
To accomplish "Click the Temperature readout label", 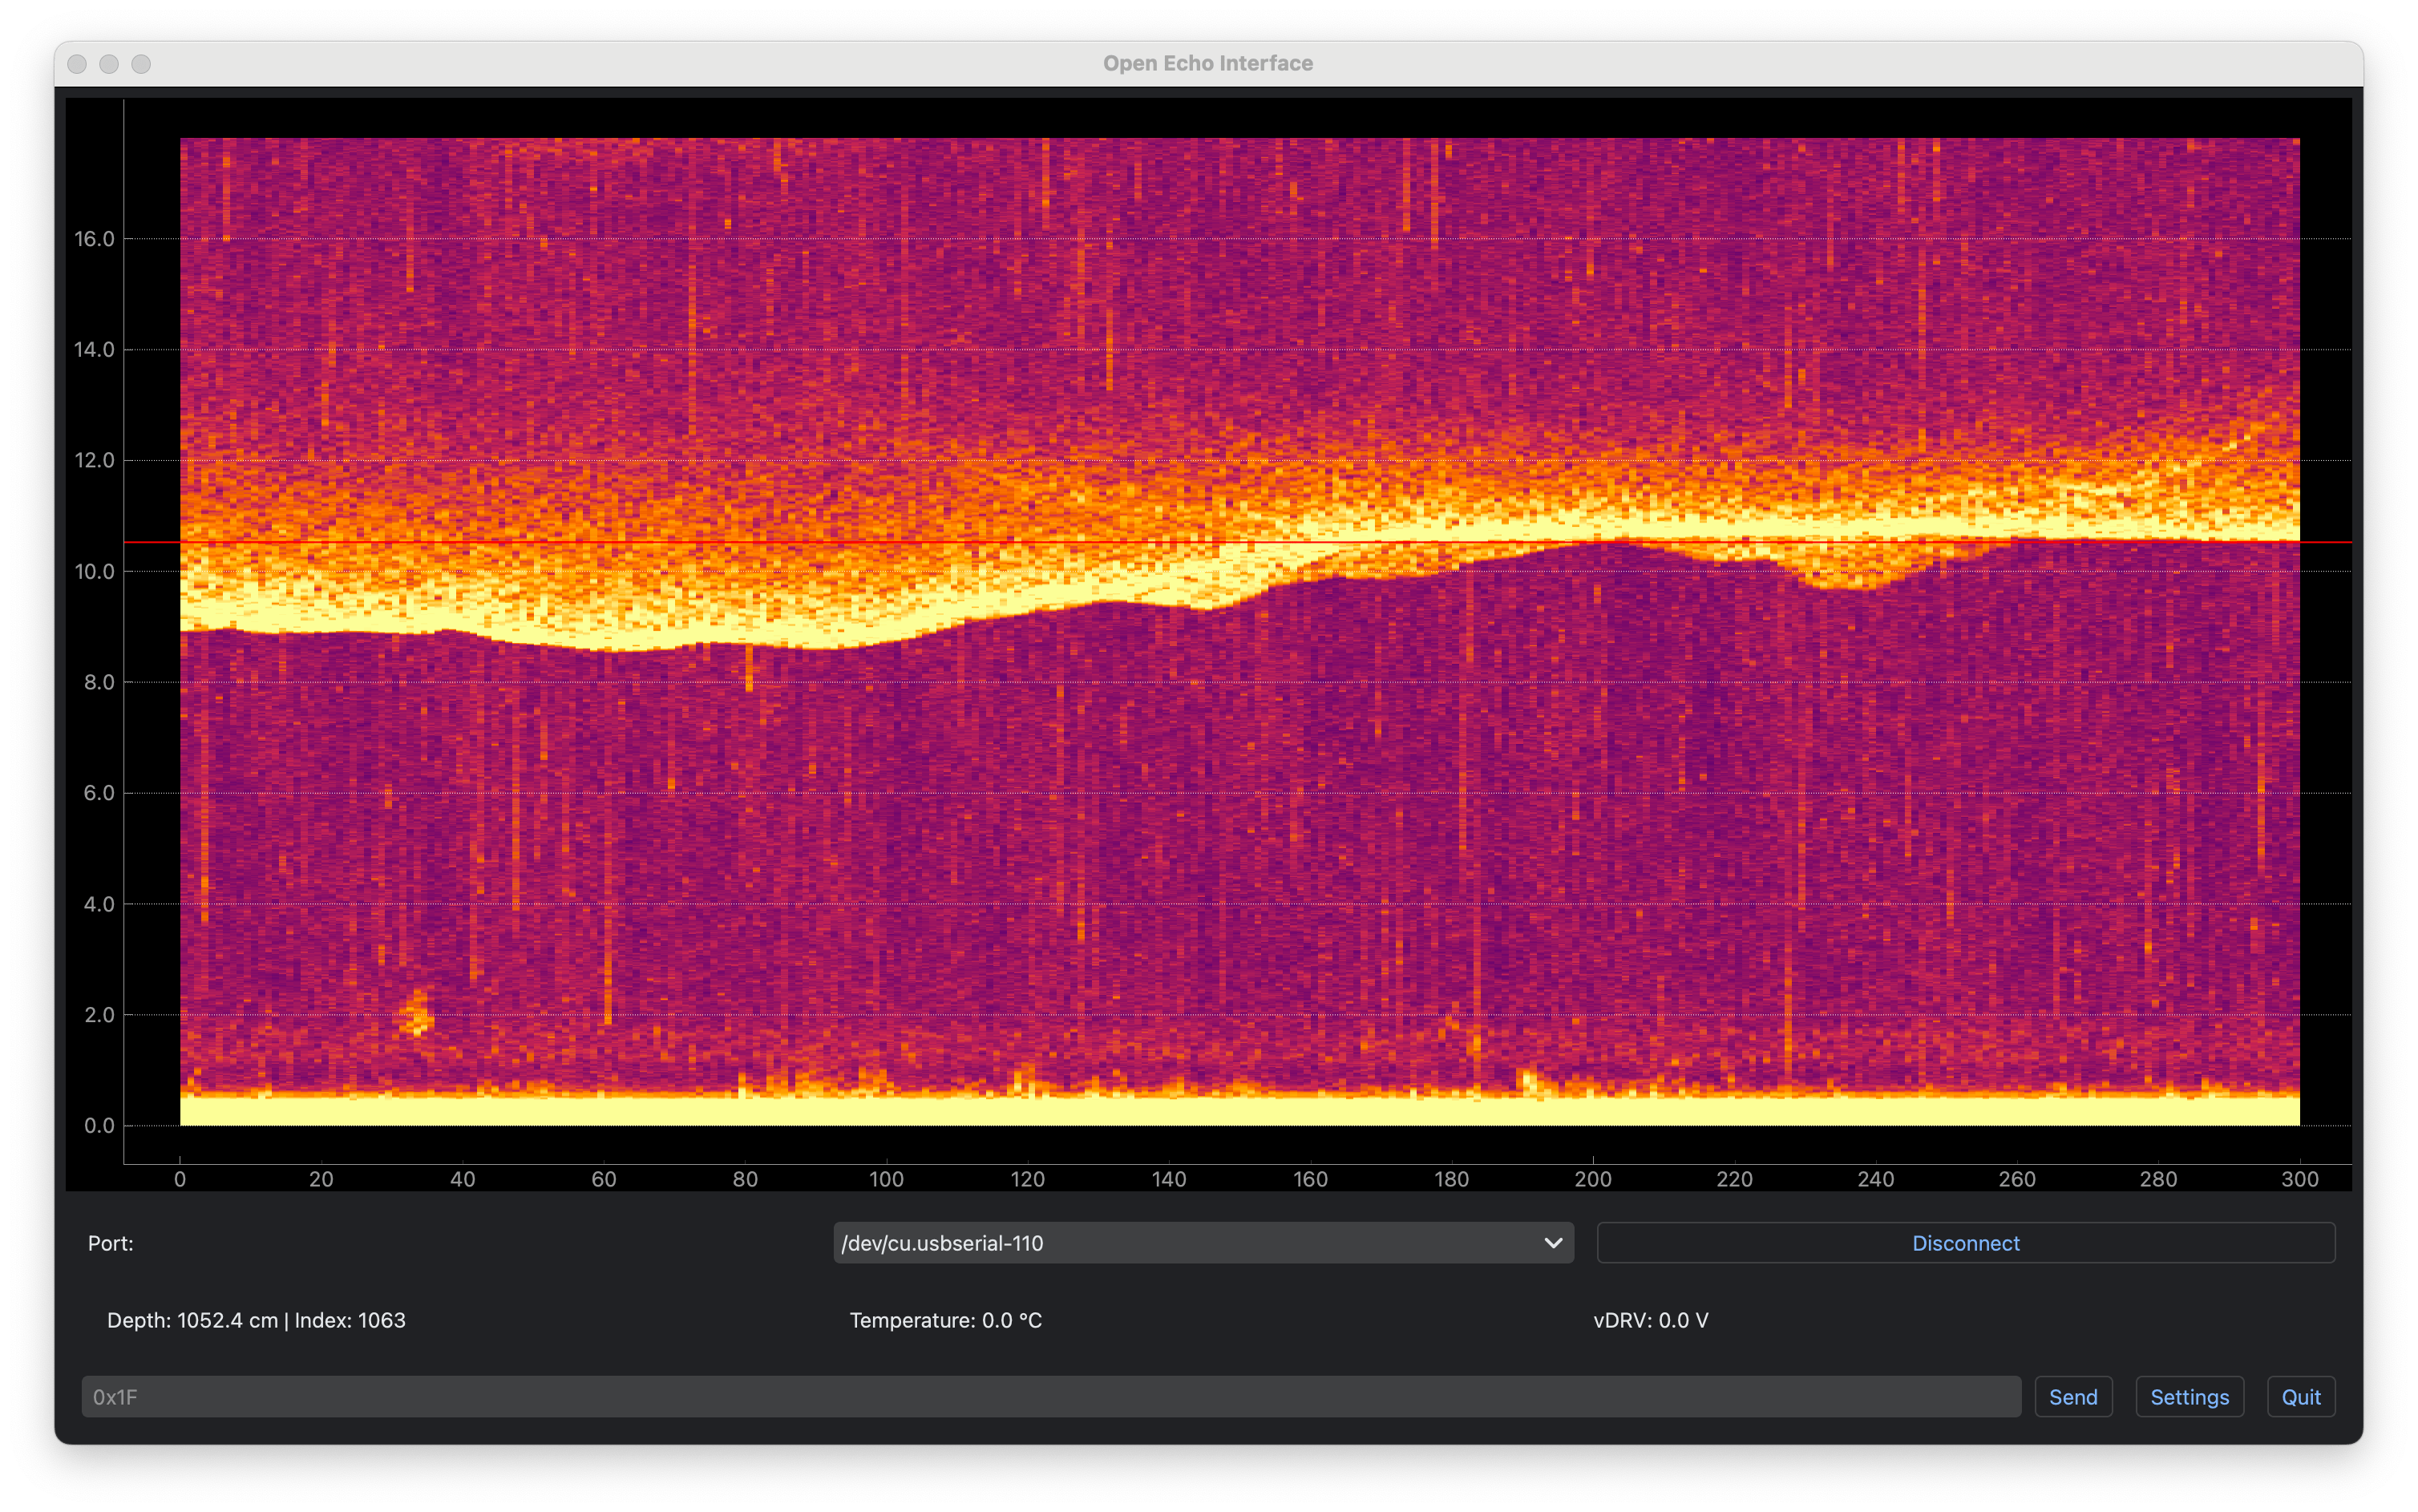I will coord(945,1320).
